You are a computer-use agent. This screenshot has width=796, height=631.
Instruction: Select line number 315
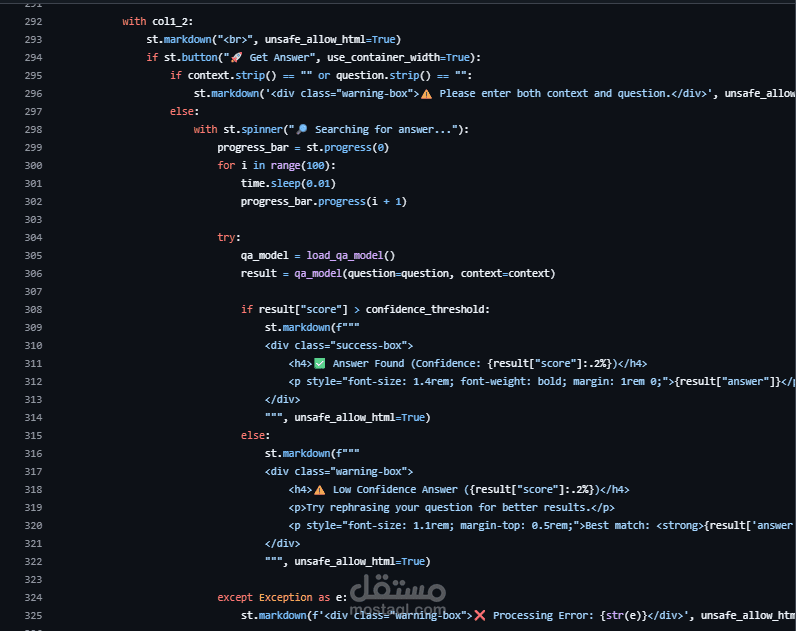(34, 436)
